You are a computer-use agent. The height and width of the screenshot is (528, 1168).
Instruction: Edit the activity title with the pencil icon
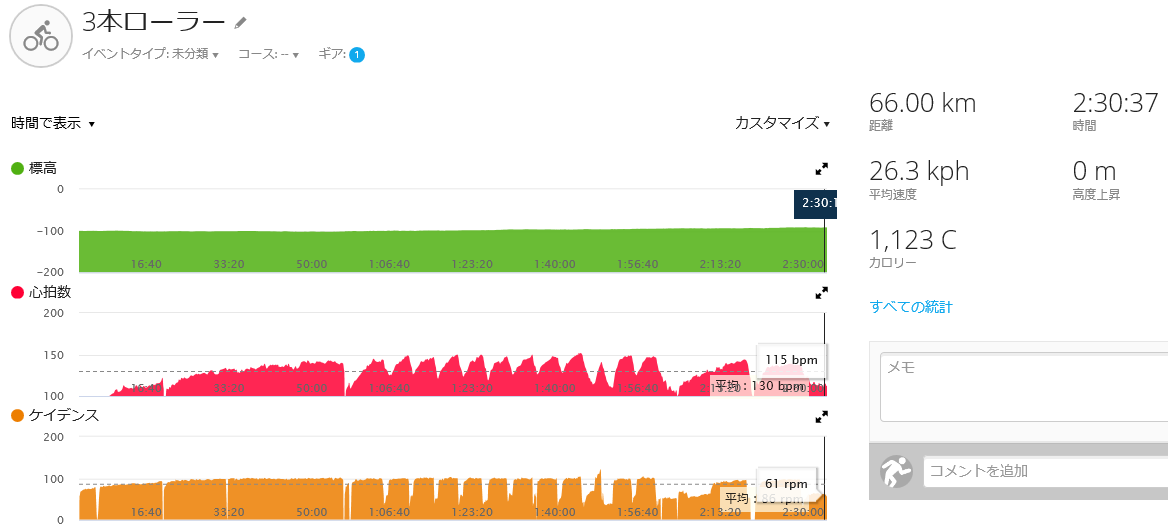tap(240, 22)
